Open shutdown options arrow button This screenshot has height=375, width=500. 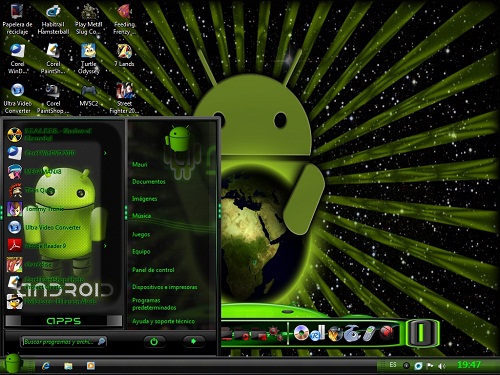click(193, 341)
